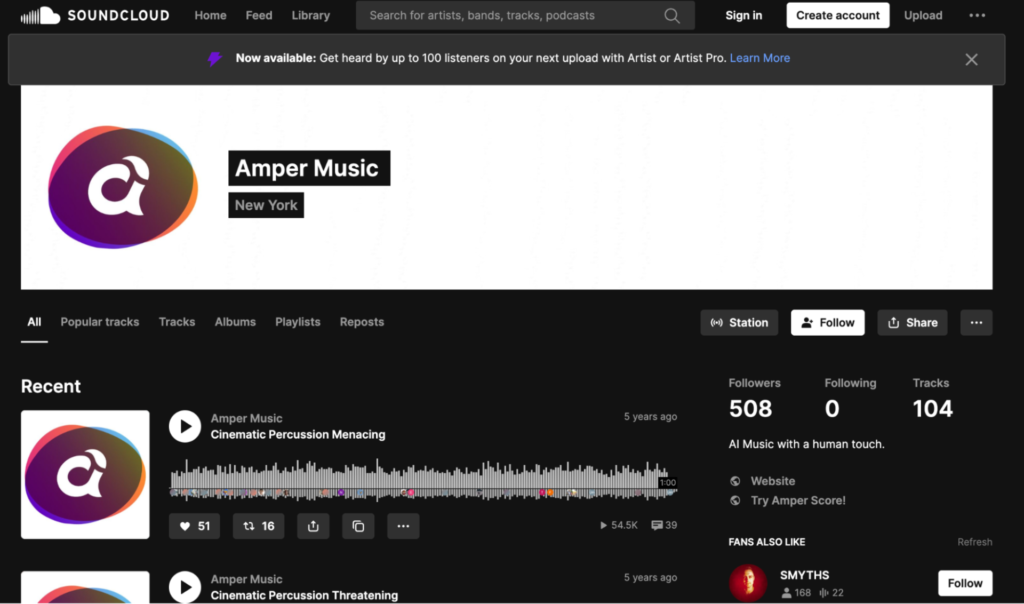Click the 54.5K plays count
This screenshot has height=604, width=1024.
(618, 525)
